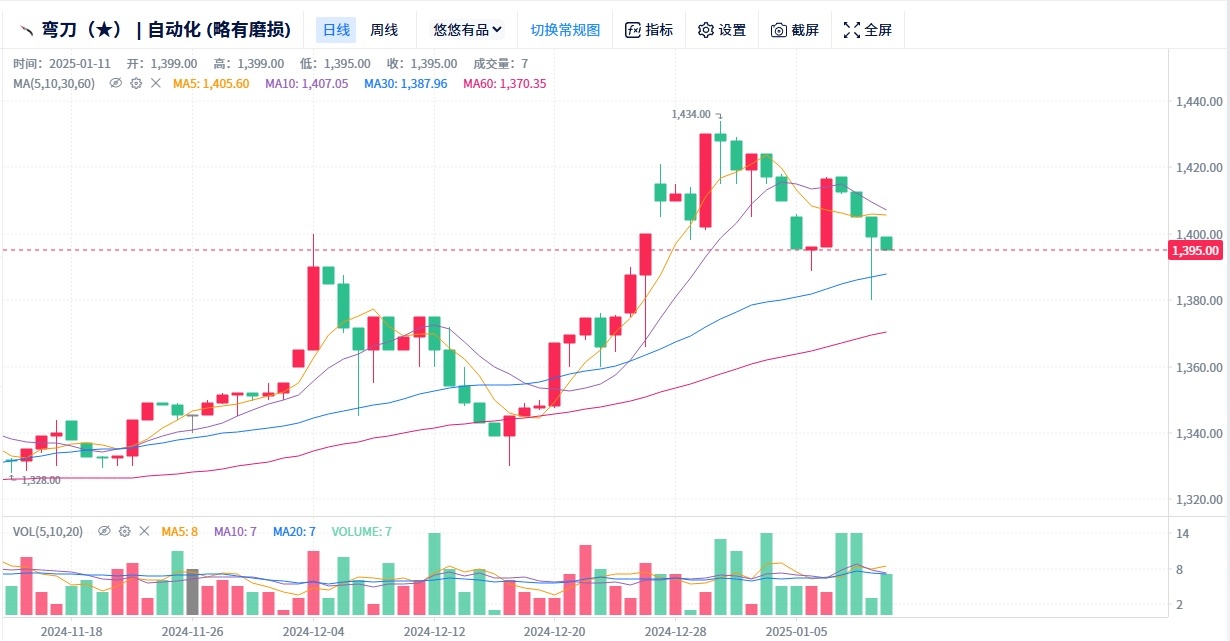Image resolution: width=1230 pixels, height=641 pixels.
Task: Click the curved knife item icon
Action: (25, 30)
